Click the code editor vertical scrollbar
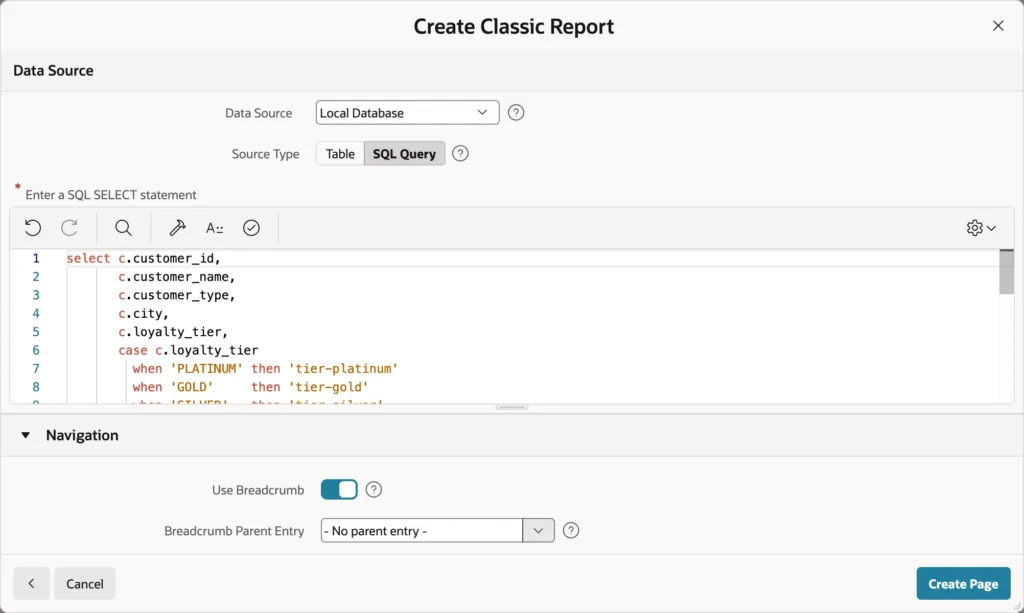The height and width of the screenshot is (613, 1024). (x=1007, y=272)
